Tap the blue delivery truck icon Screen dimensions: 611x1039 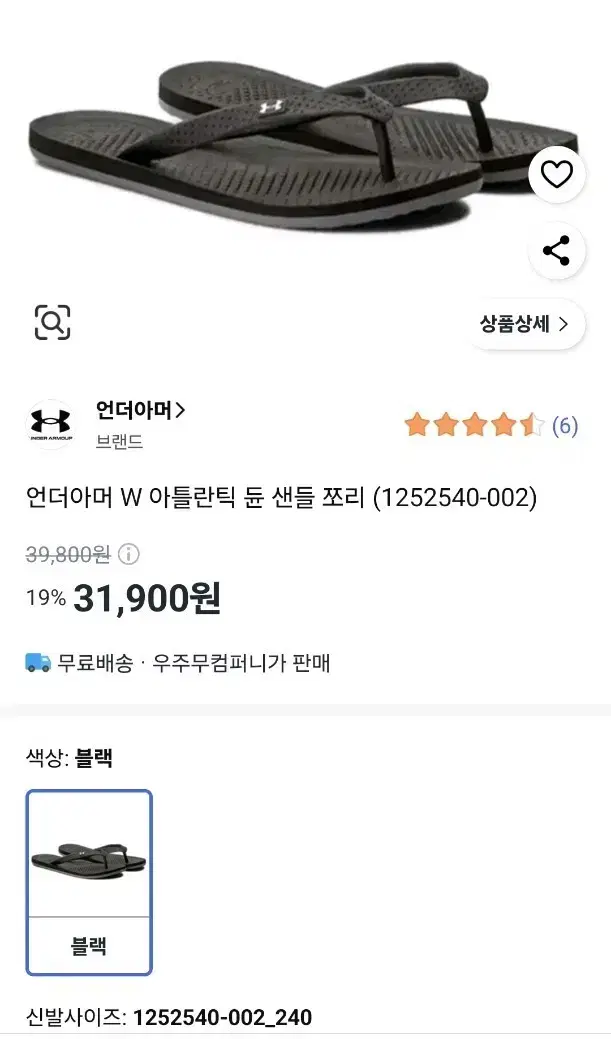pyautogui.click(x=38, y=662)
